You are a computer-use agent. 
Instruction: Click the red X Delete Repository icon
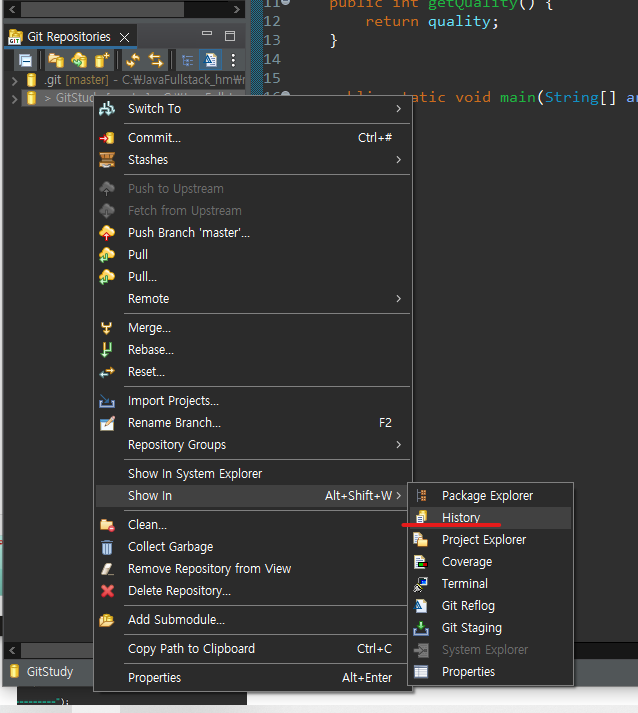click(107, 591)
